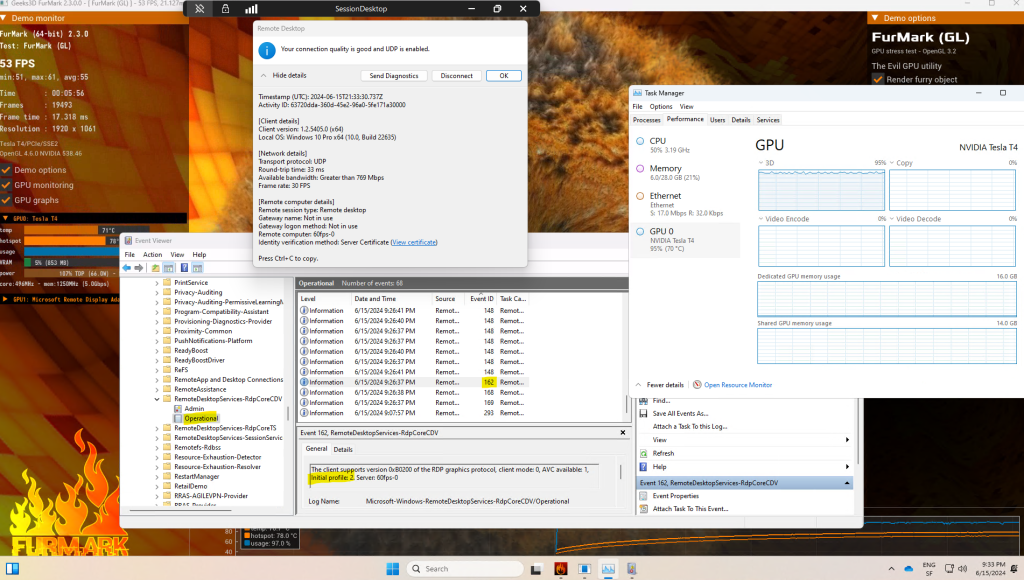The height and width of the screenshot is (580, 1024).
Task: Click the volume speaker tray icon
Action: pos(963,568)
